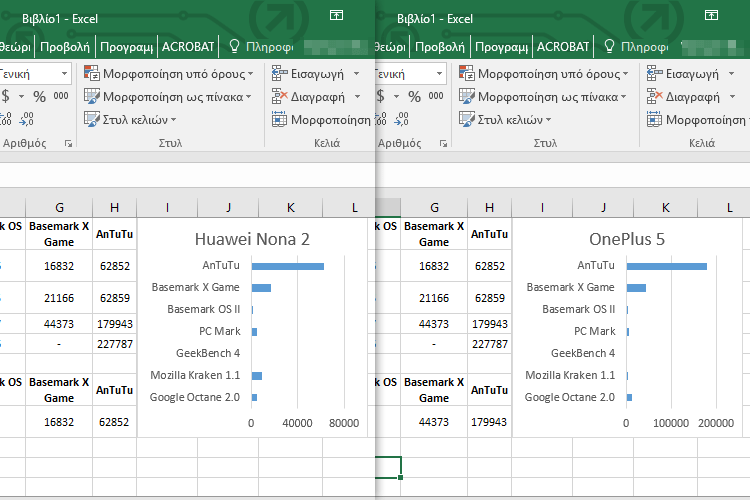Viewport: 750px width, 500px height.
Task: Switch to Προγραμμ tab in OnePlus 5 window
Action: [x=501, y=46]
